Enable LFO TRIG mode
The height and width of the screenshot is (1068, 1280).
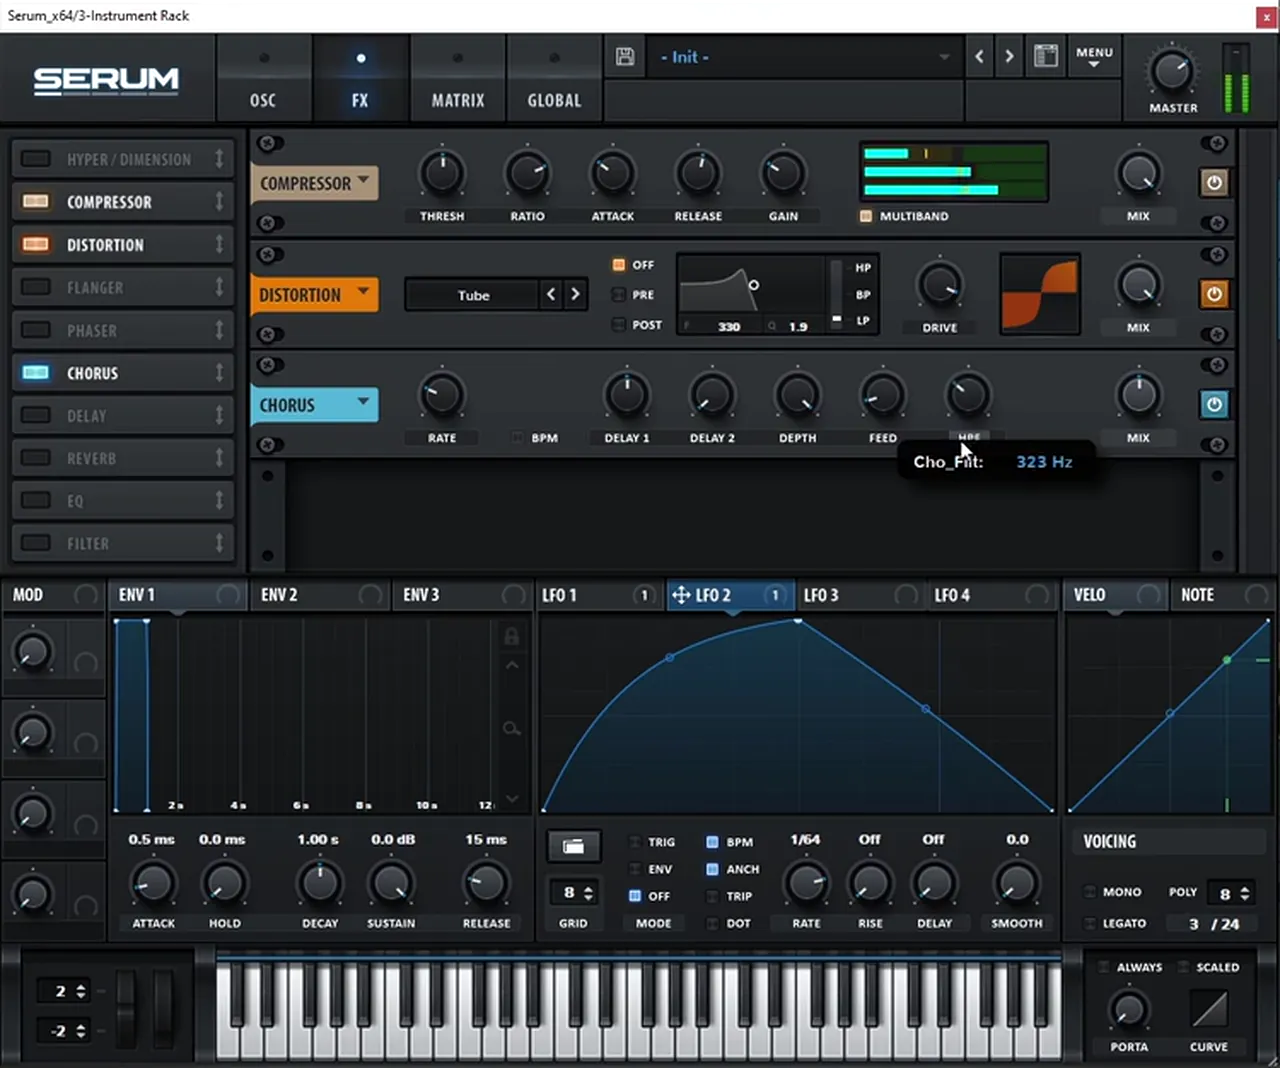(634, 842)
